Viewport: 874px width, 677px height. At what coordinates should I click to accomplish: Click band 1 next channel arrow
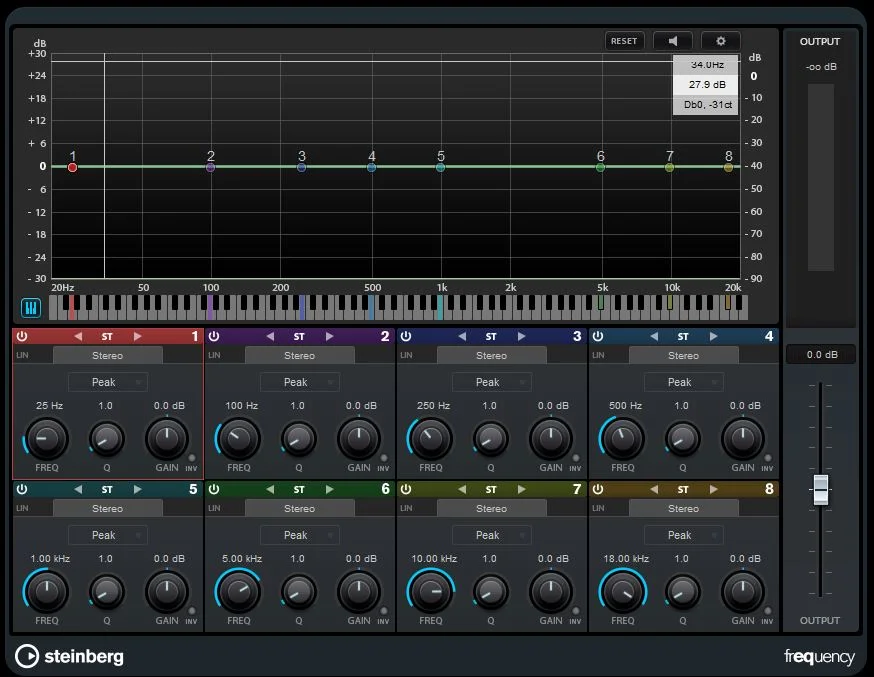137,337
